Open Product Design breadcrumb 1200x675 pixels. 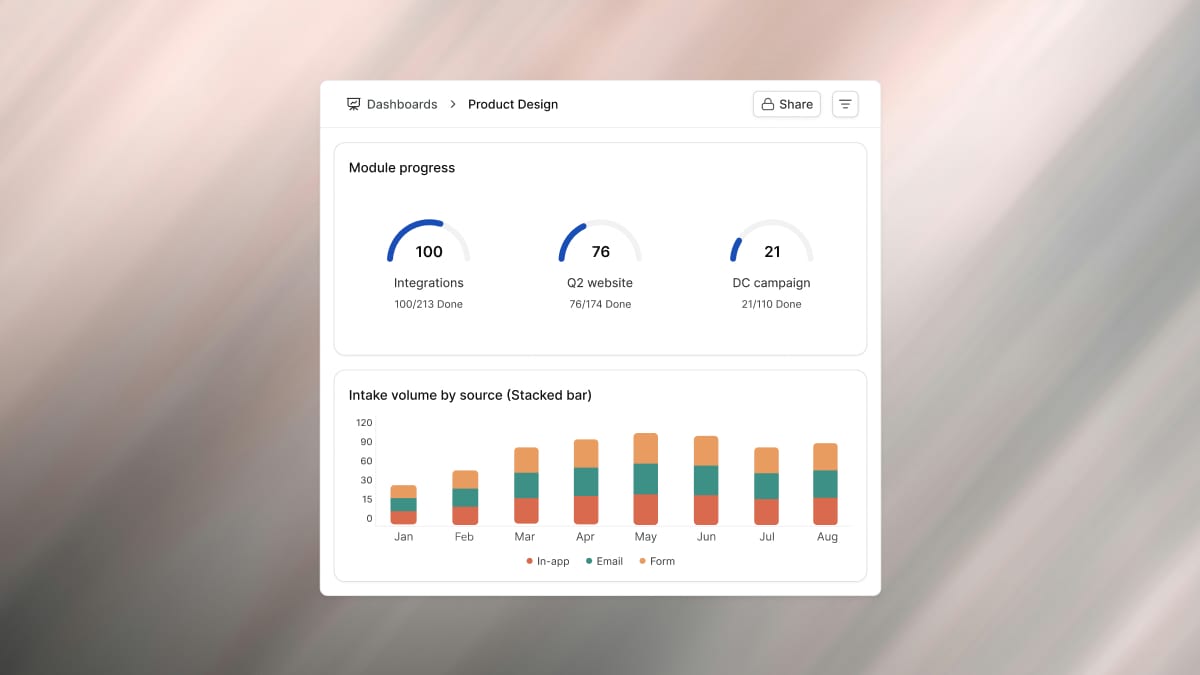513,104
